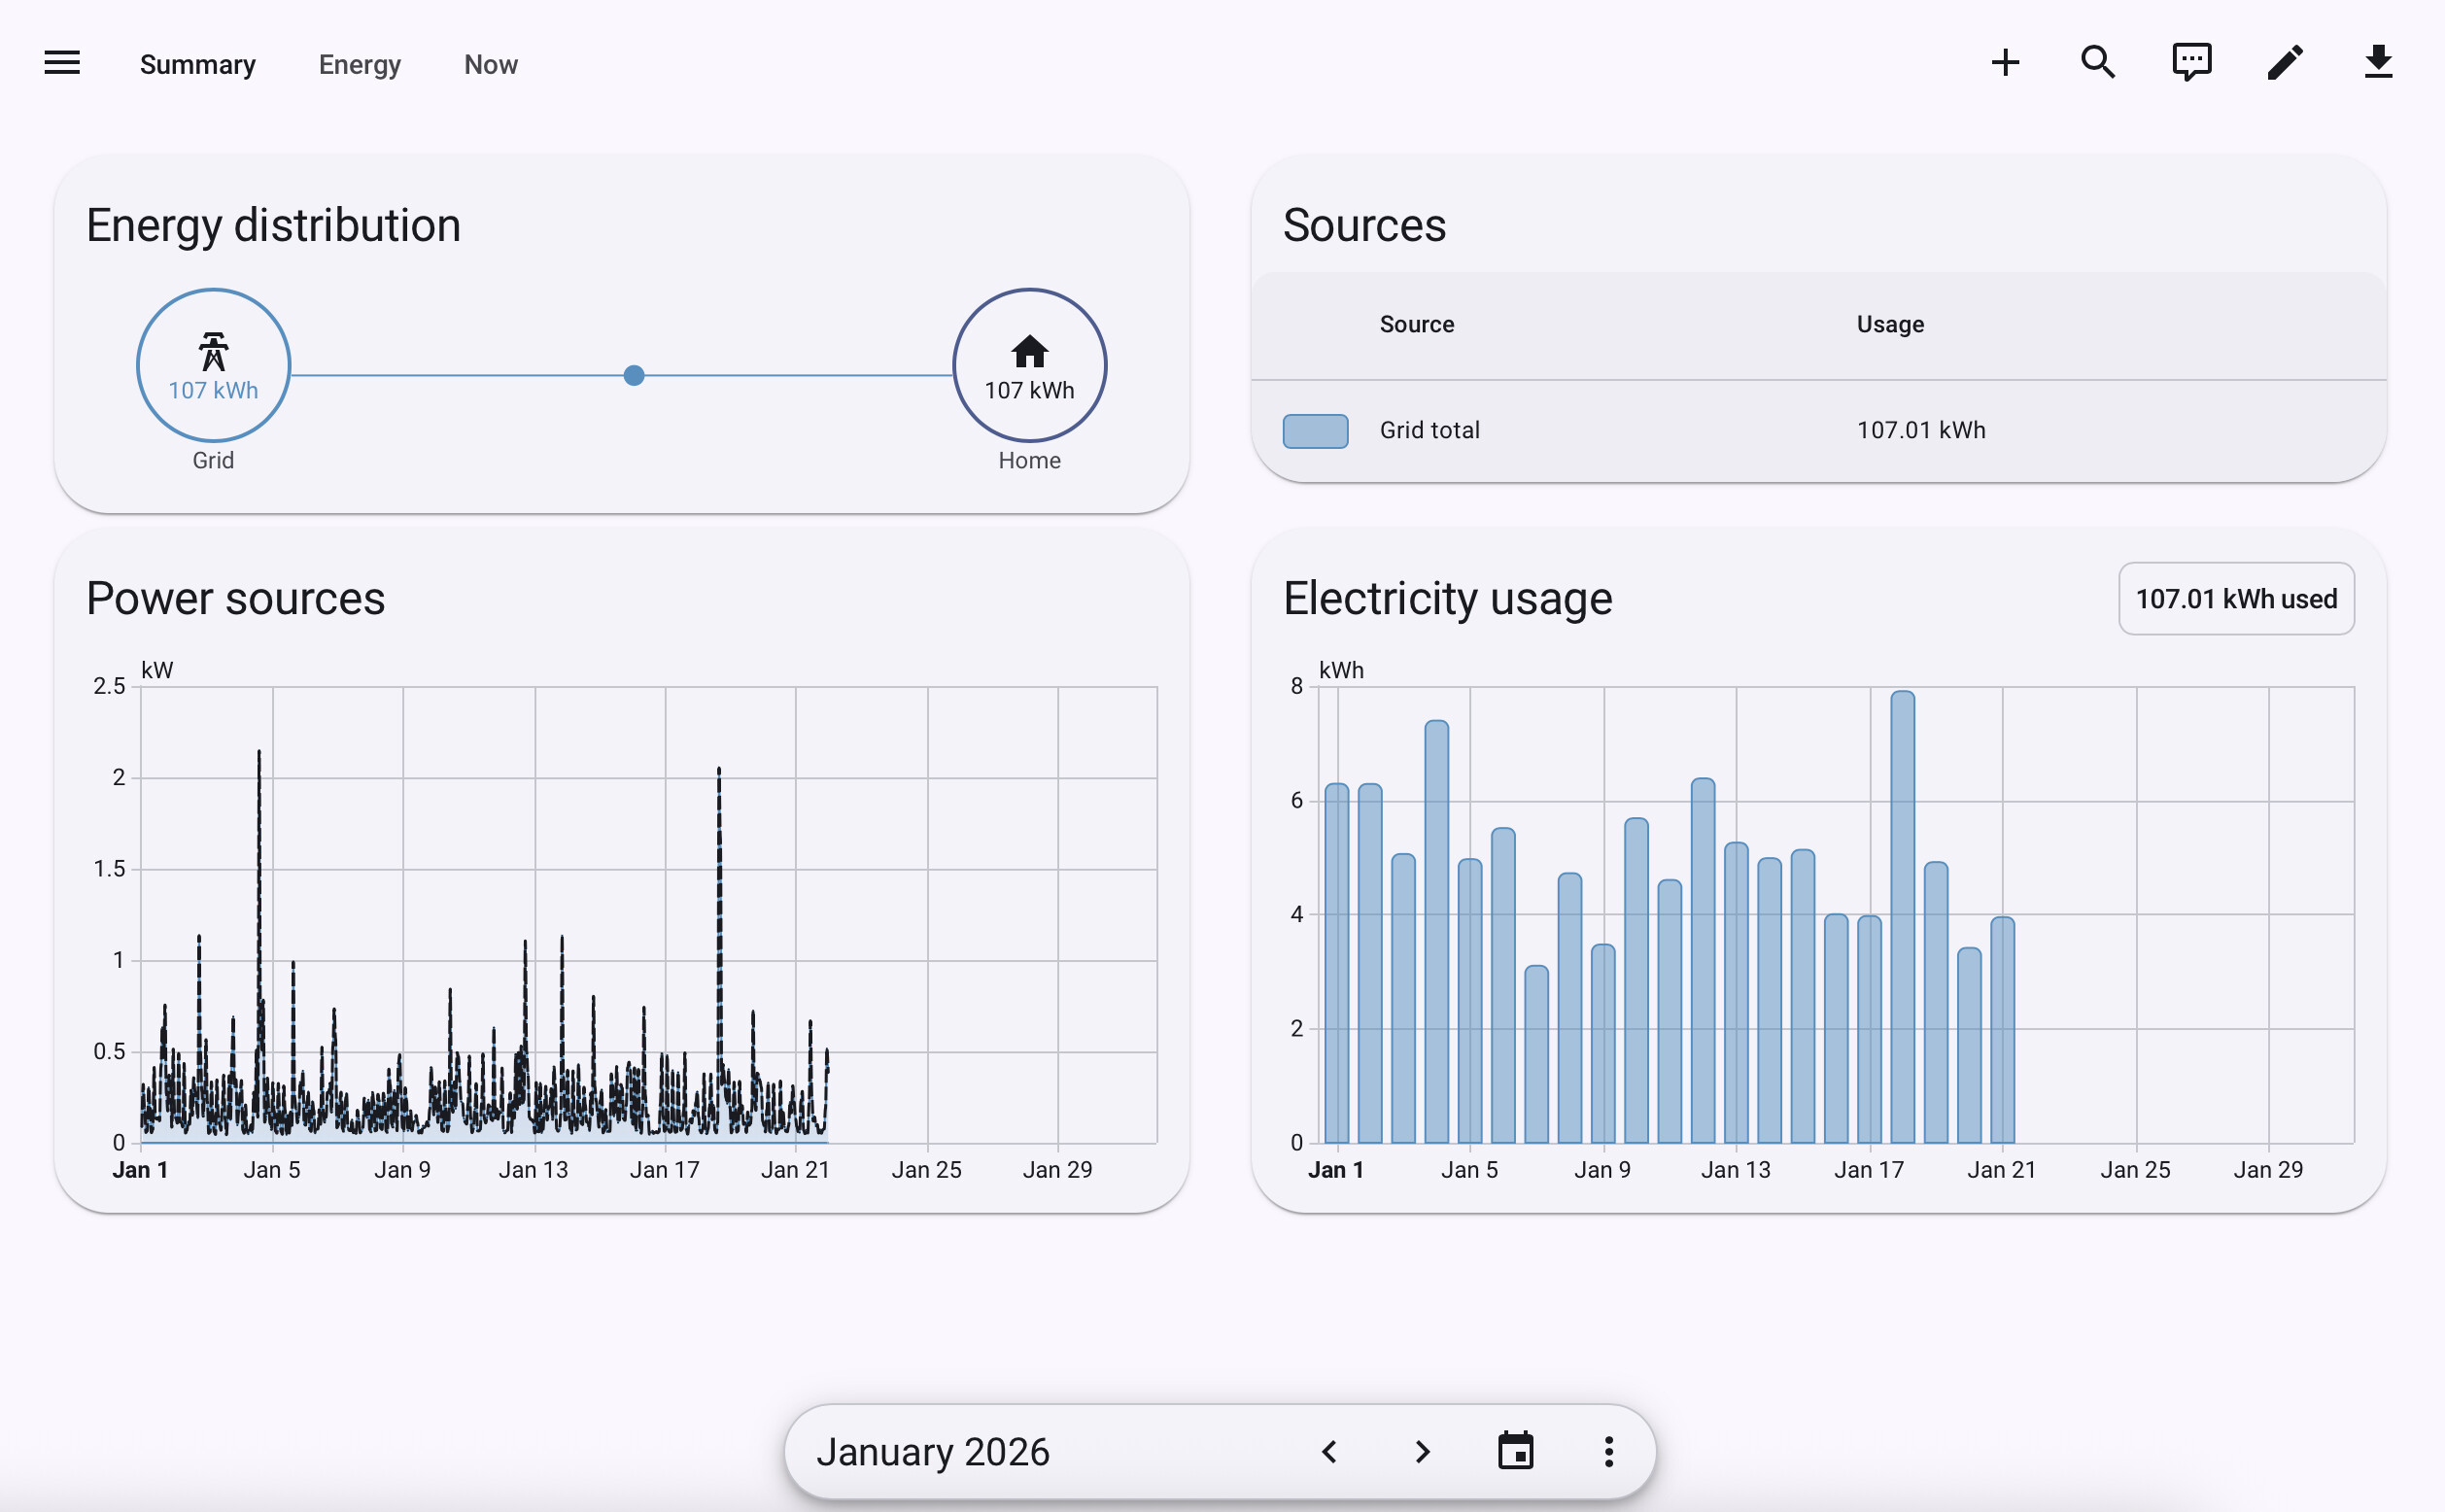
Task: Click the Grid transmission tower circle
Action: 213,366
